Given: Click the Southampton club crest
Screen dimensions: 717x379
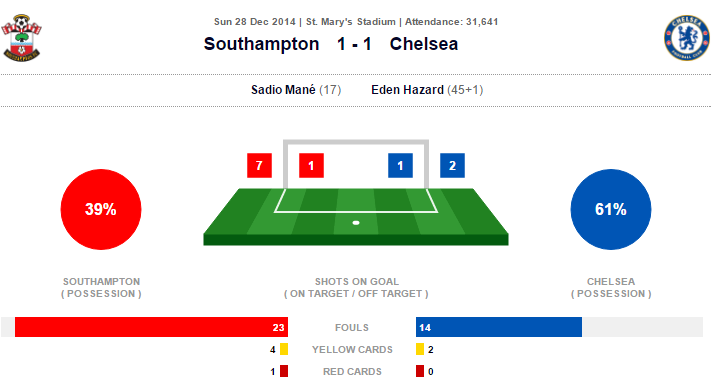Looking at the screenshot, I should 21,38.
